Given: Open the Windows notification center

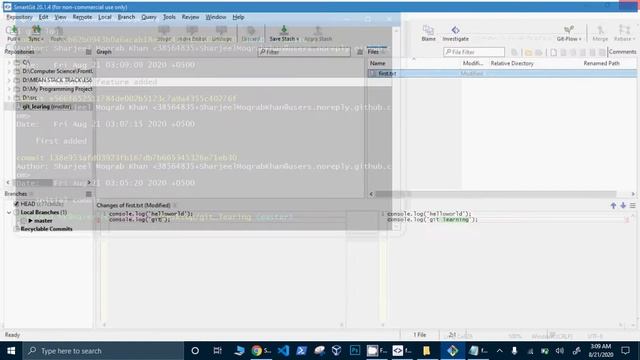Looking at the screenshot, I should 625,351.
